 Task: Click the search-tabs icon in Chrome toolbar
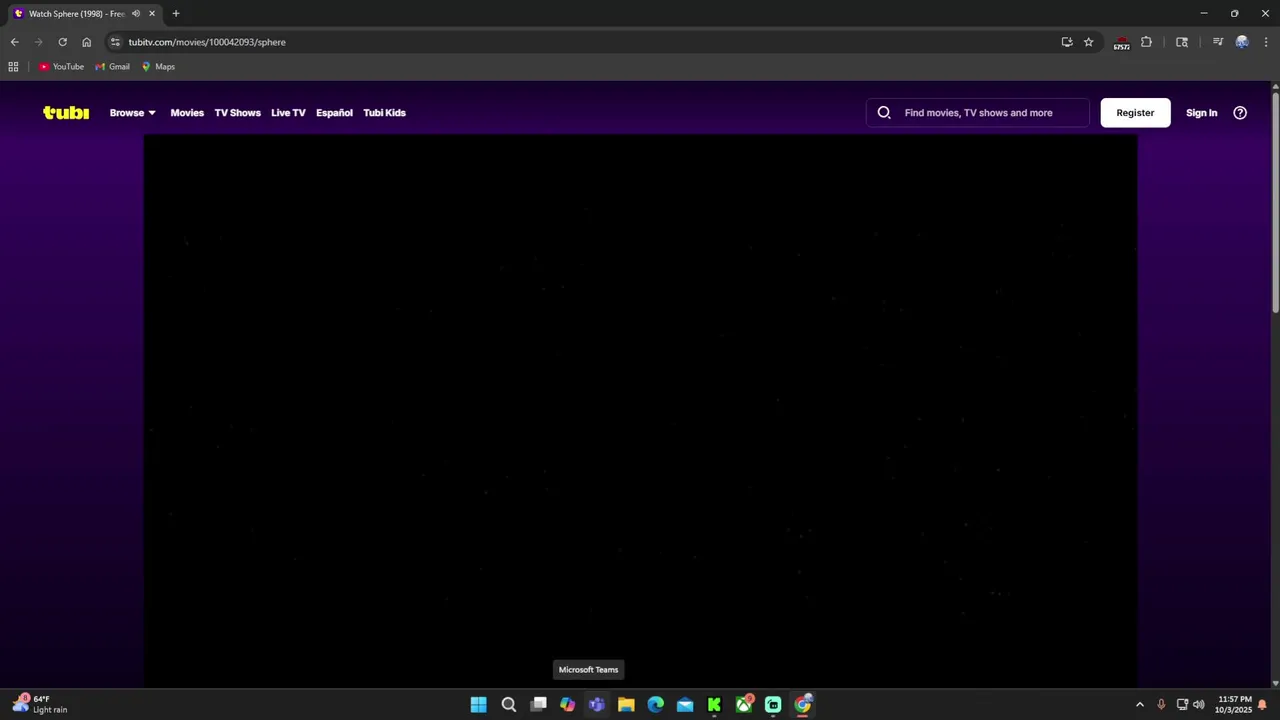click(1182, 42)
